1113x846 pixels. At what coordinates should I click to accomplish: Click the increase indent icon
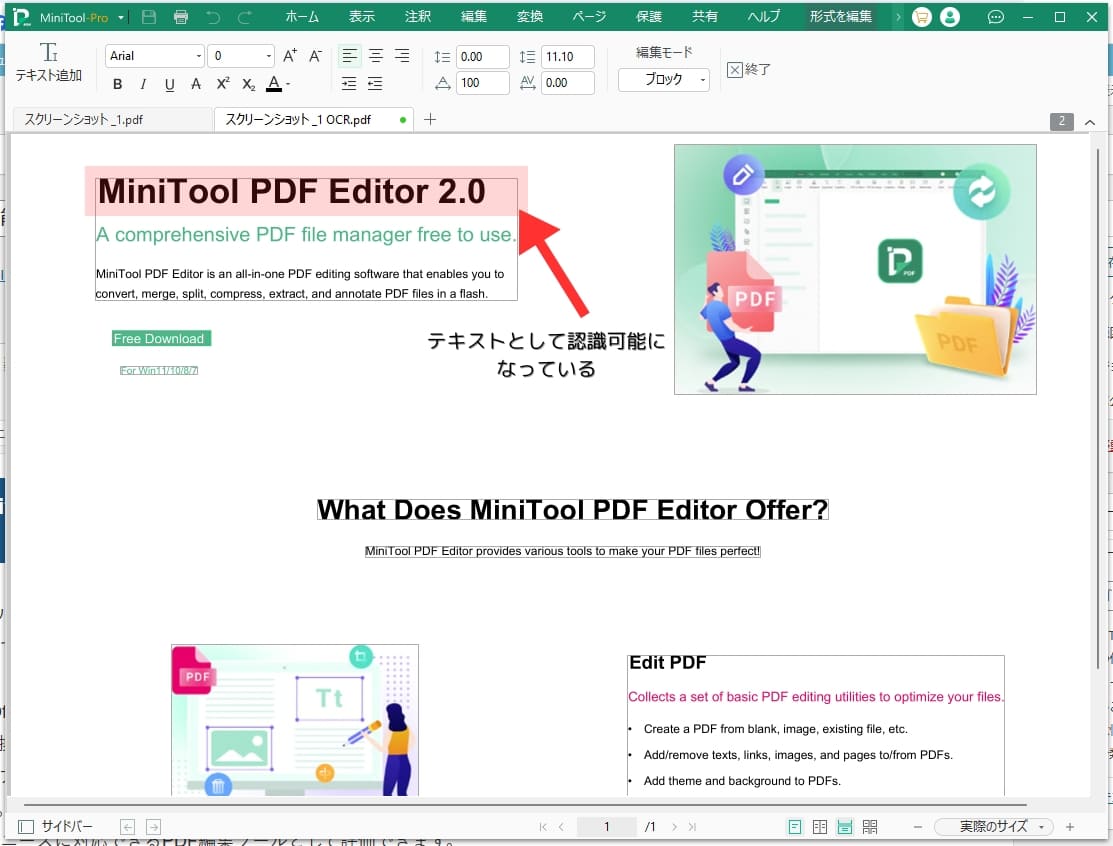click(349, 84)
